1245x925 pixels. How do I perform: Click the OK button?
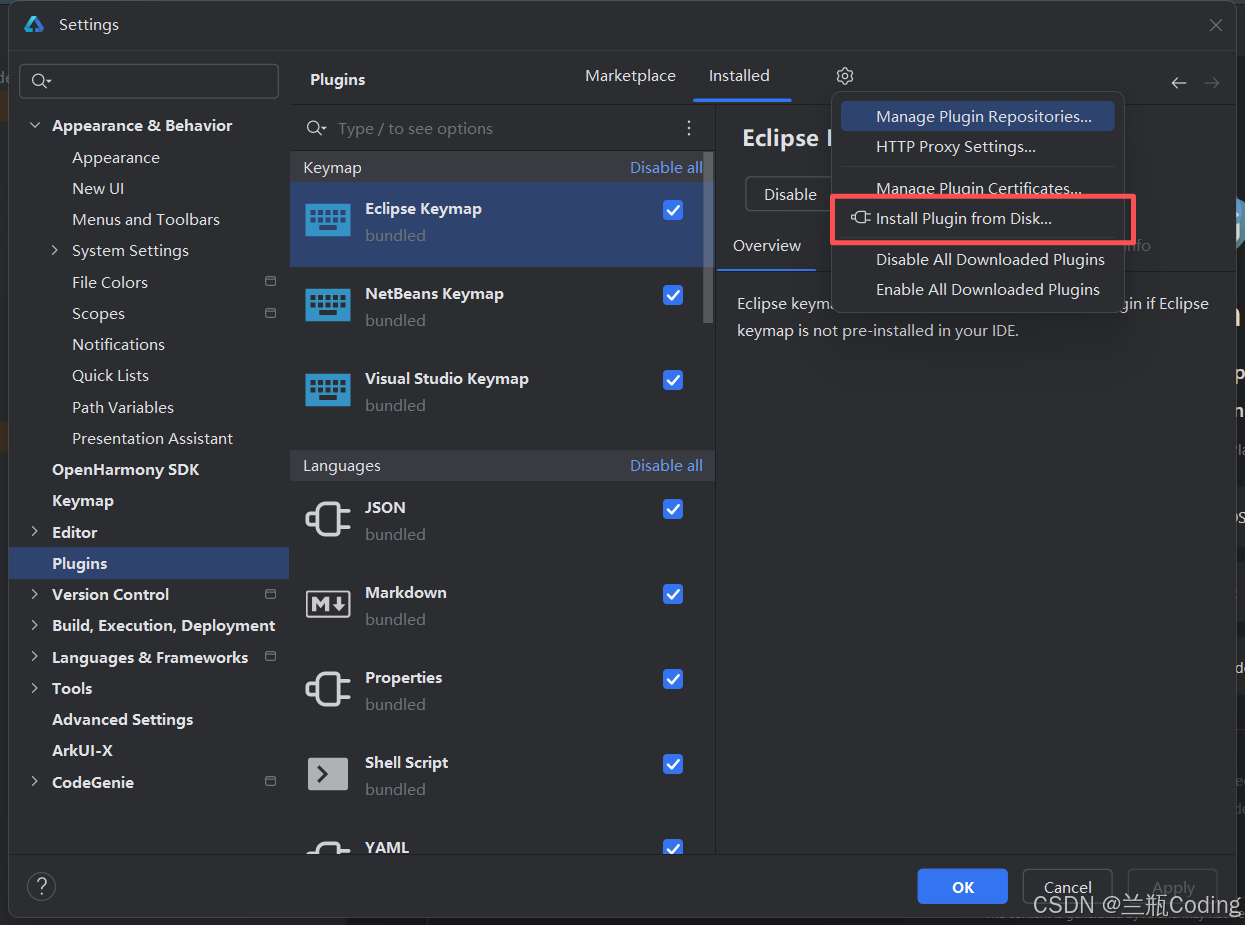tap(963, 887)
